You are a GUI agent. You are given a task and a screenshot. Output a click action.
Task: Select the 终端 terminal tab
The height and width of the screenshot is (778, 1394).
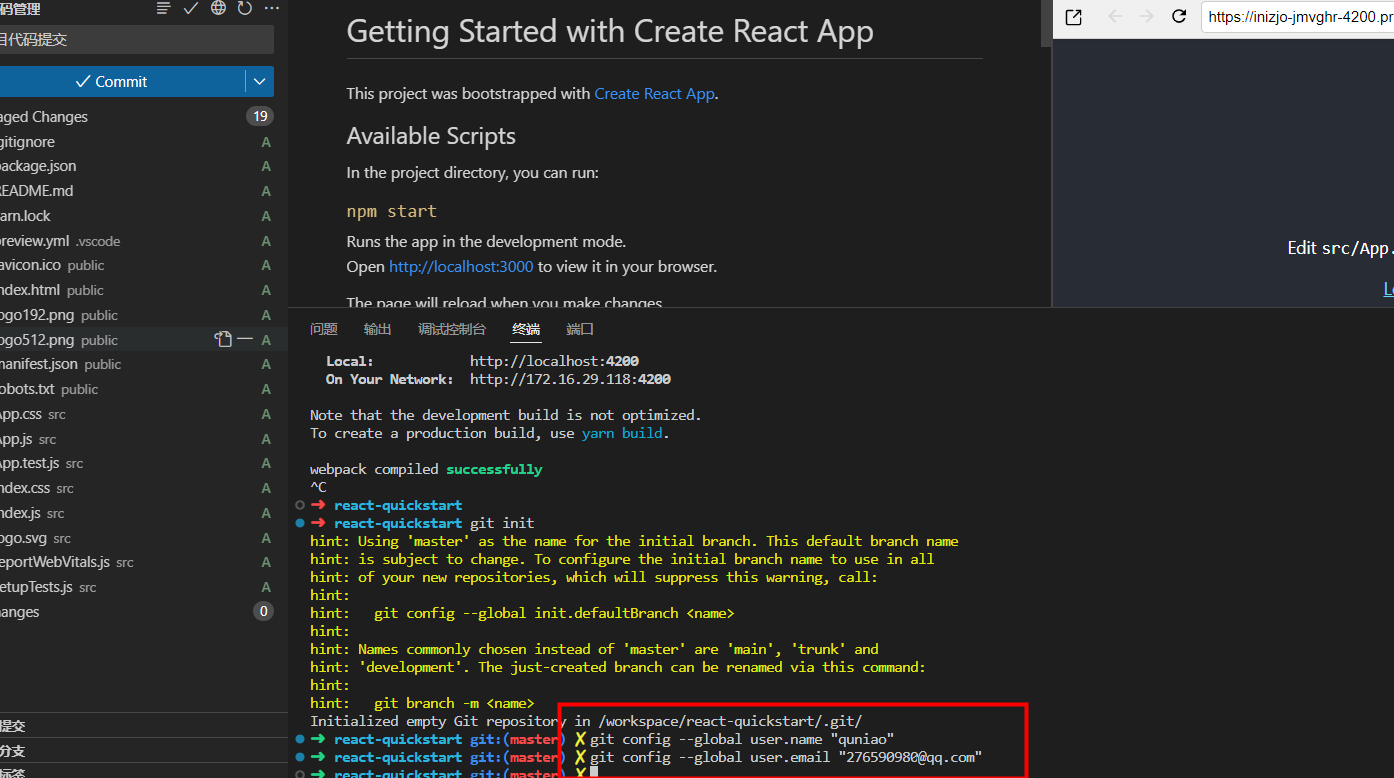526,329
